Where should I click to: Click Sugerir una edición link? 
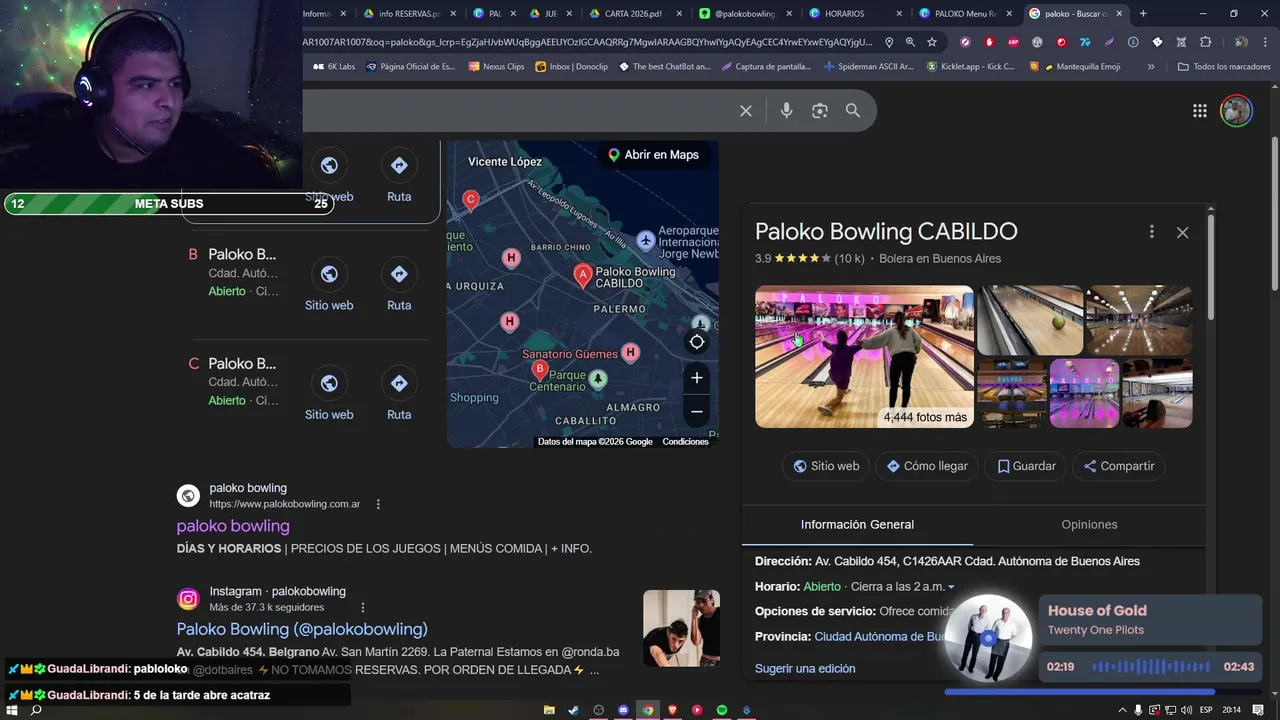pos(805,668)
